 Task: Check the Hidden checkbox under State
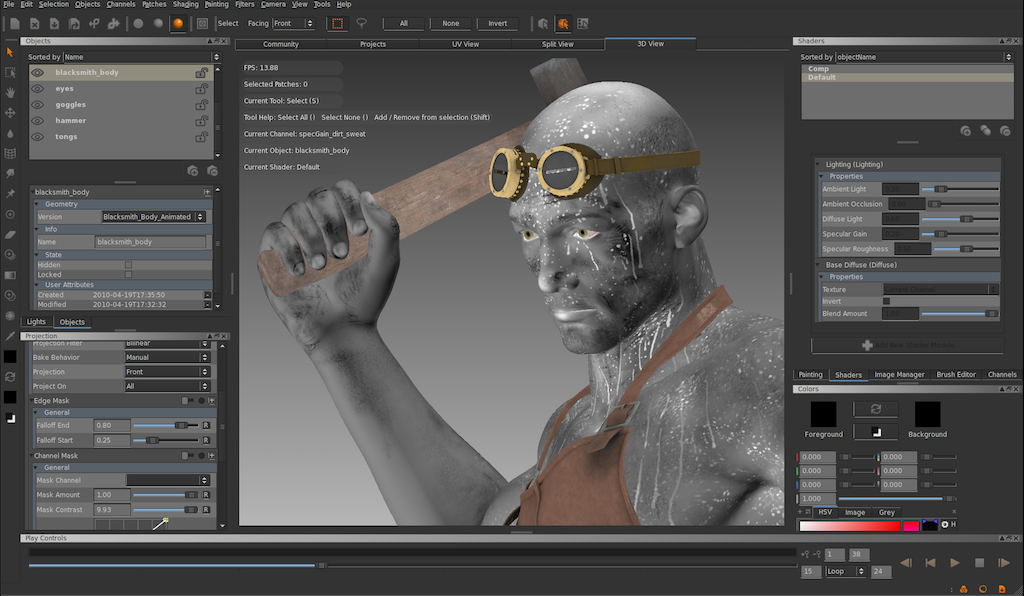coord(128,265)
